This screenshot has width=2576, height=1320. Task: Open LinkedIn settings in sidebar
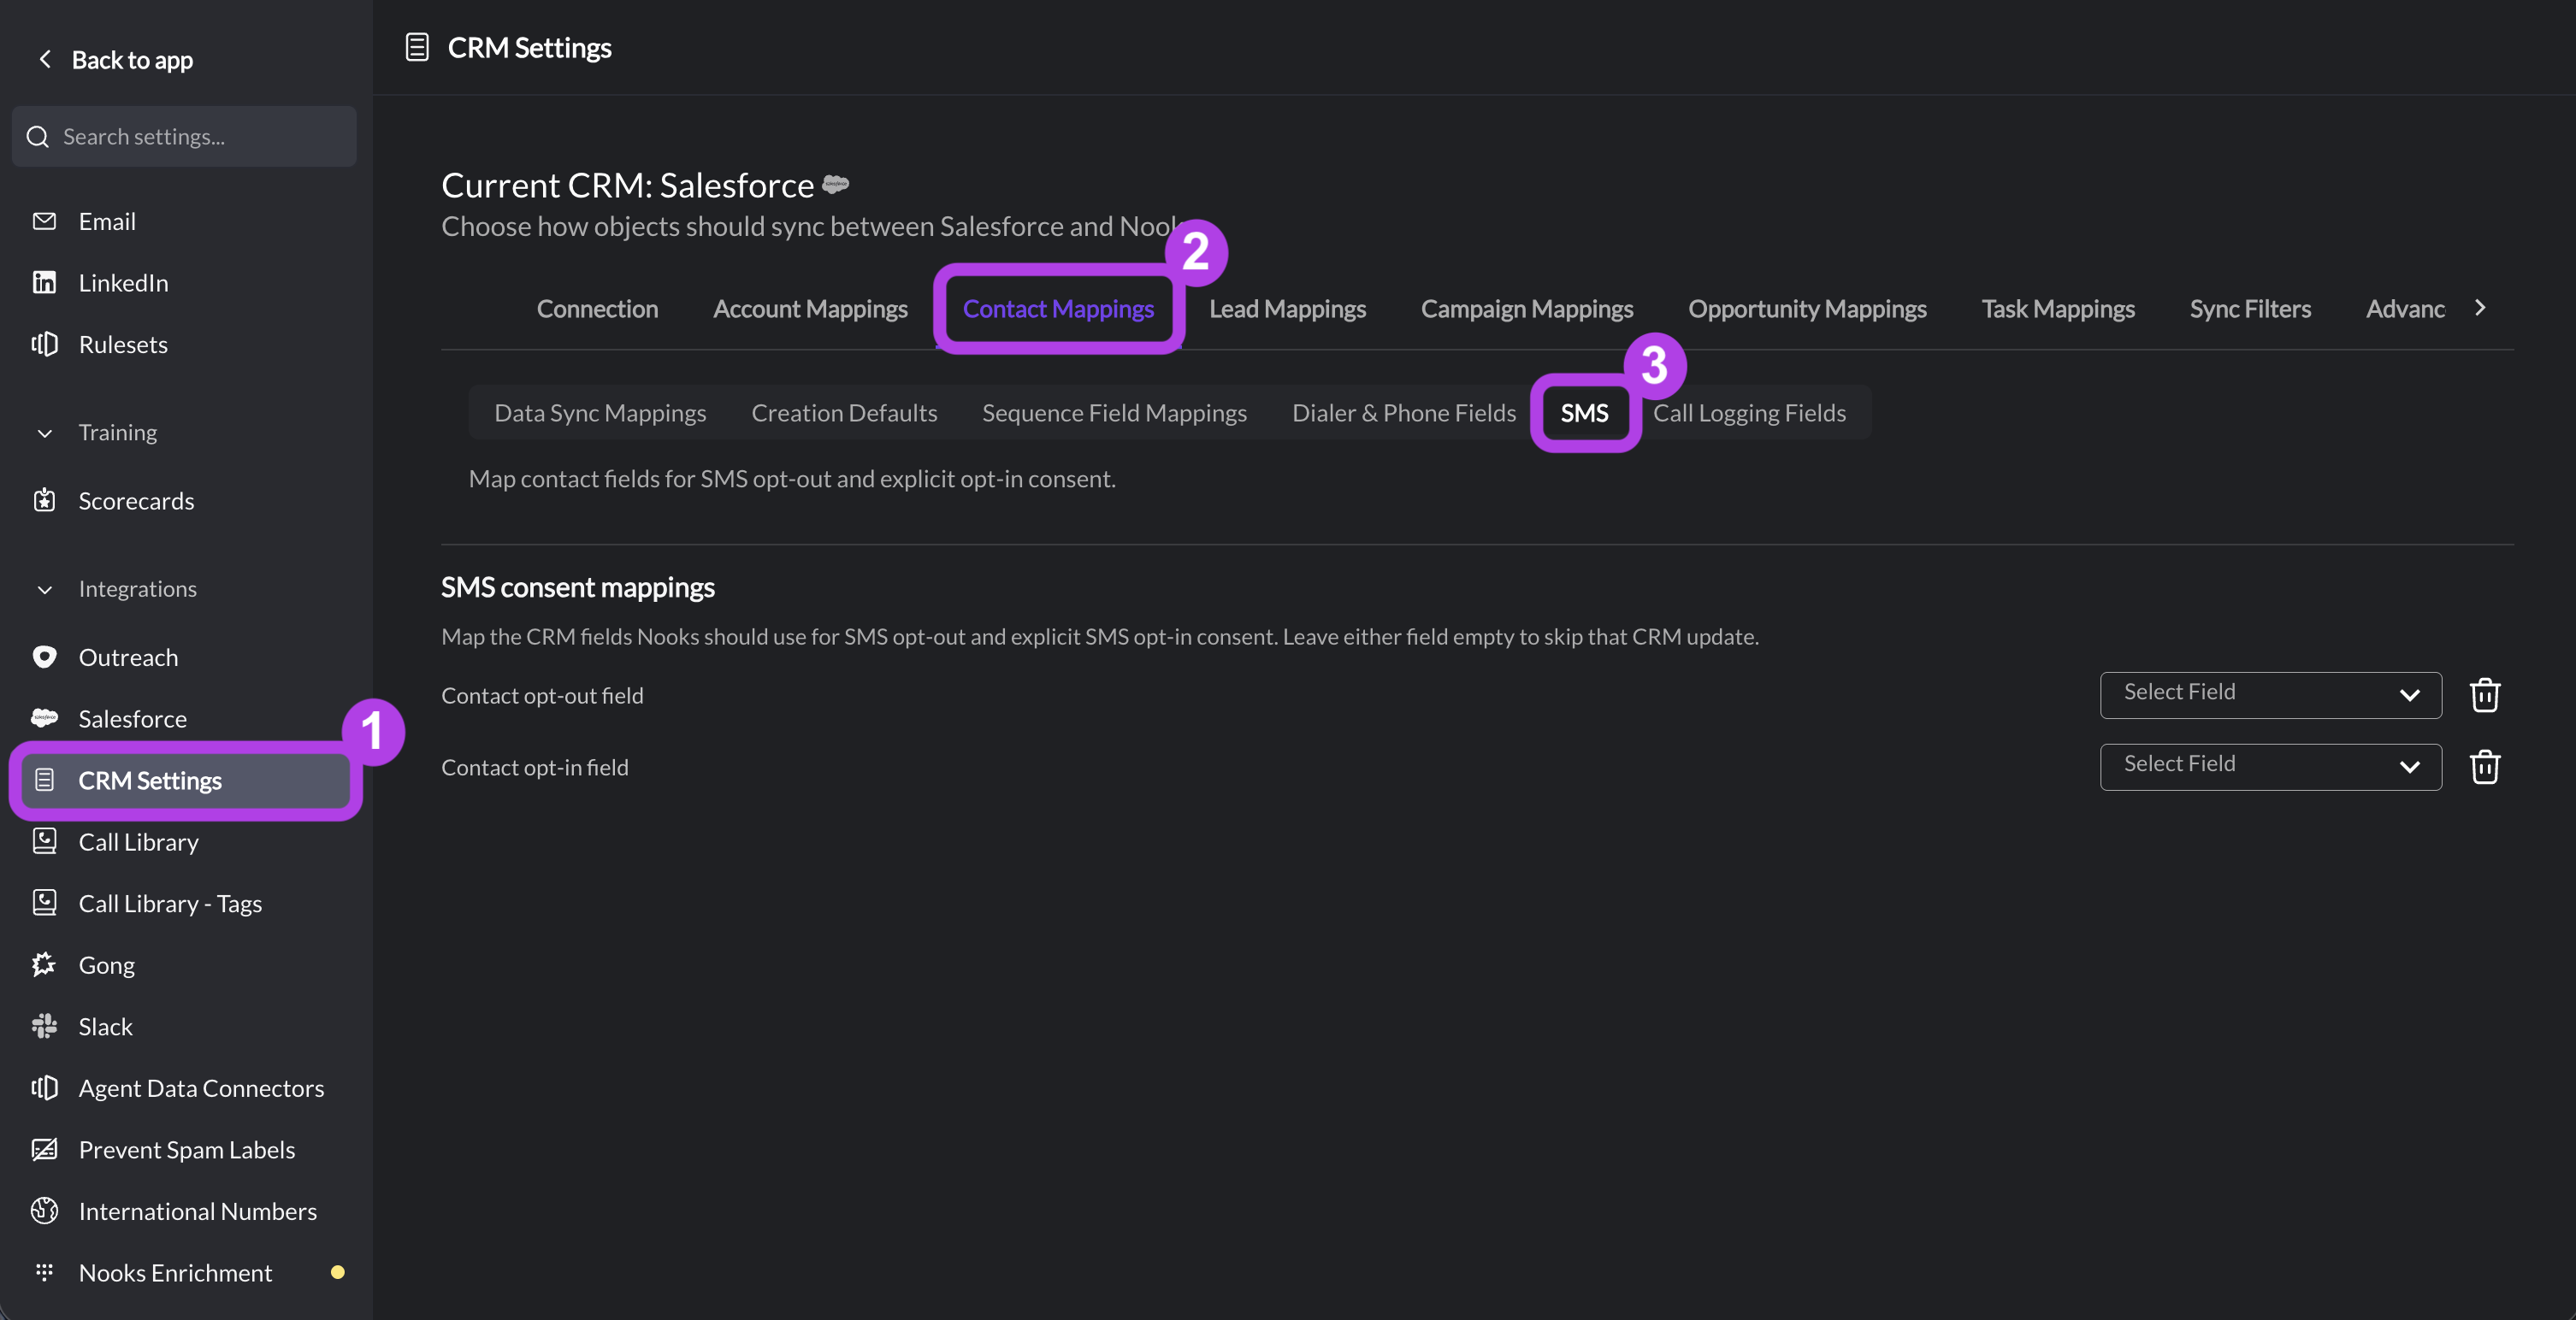pos(123,283)
